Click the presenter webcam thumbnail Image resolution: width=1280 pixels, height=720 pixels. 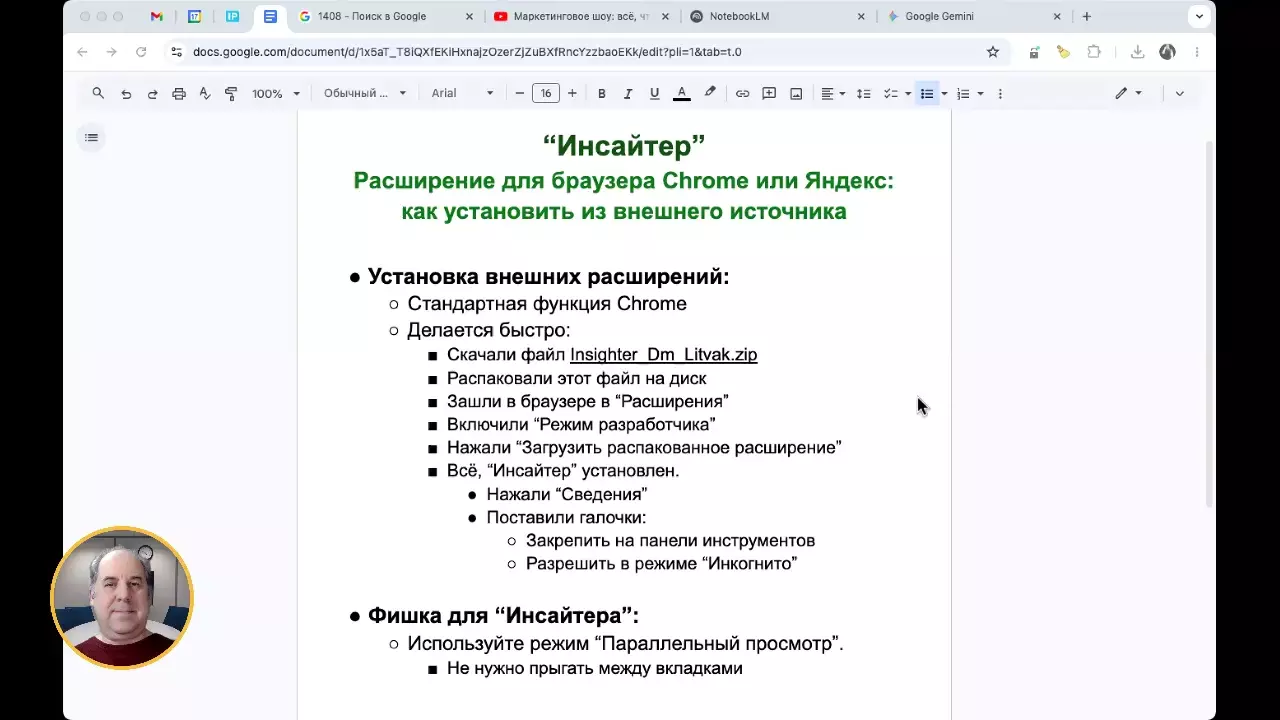[122, 598]
